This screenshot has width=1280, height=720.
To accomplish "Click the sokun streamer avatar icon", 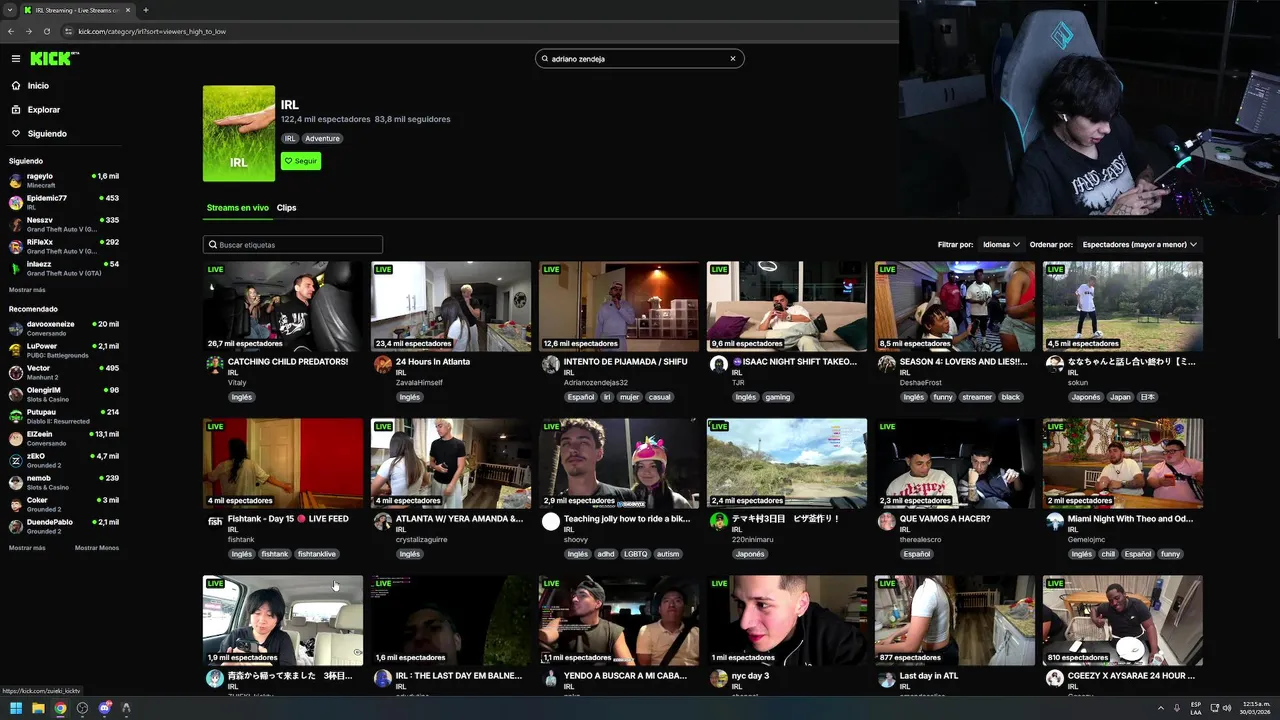I will pos(1054,364).
